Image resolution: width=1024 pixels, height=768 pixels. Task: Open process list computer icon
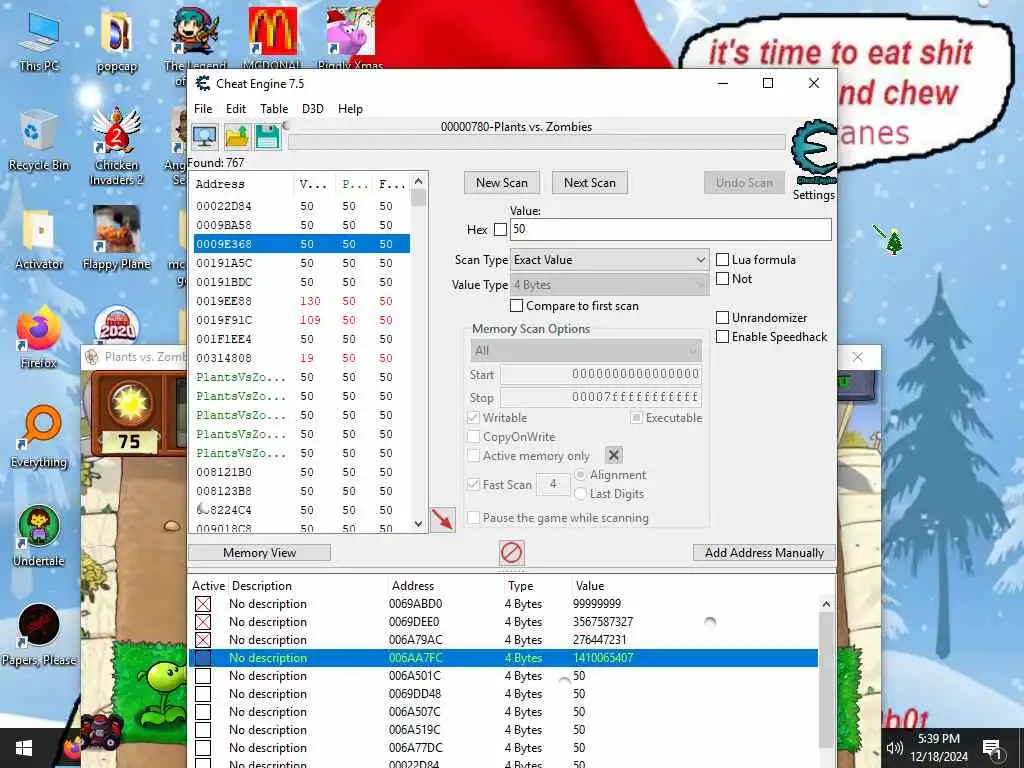pyautogui.click(x=204, y=137)
